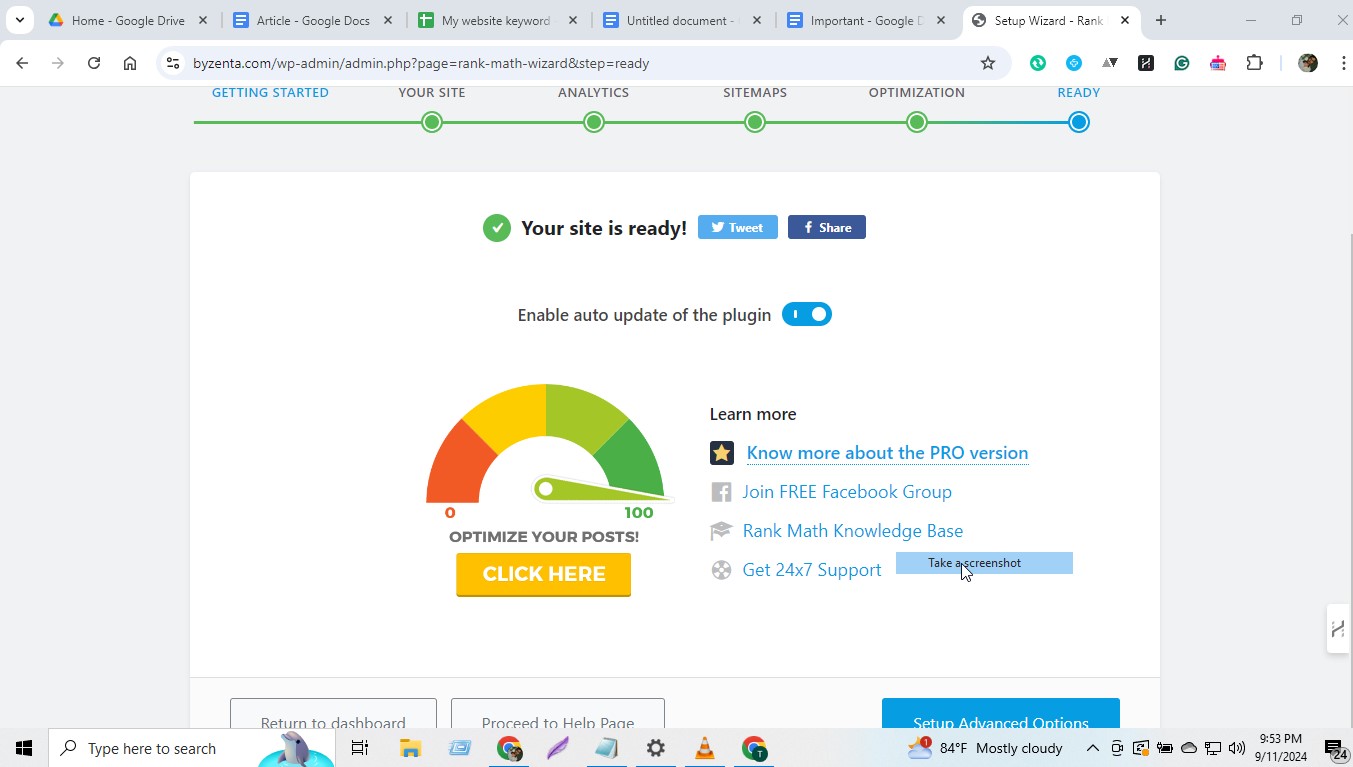Click the Windows search box
This screenshot has height=767, width=1353.
pos(190,748)
